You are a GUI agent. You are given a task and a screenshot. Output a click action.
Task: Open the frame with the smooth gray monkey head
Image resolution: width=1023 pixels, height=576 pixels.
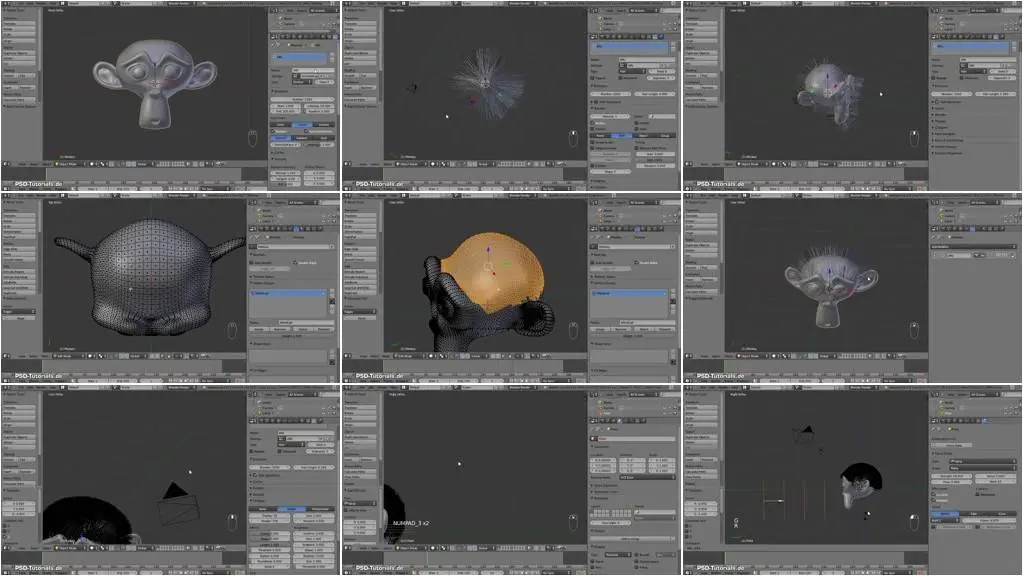170,95
